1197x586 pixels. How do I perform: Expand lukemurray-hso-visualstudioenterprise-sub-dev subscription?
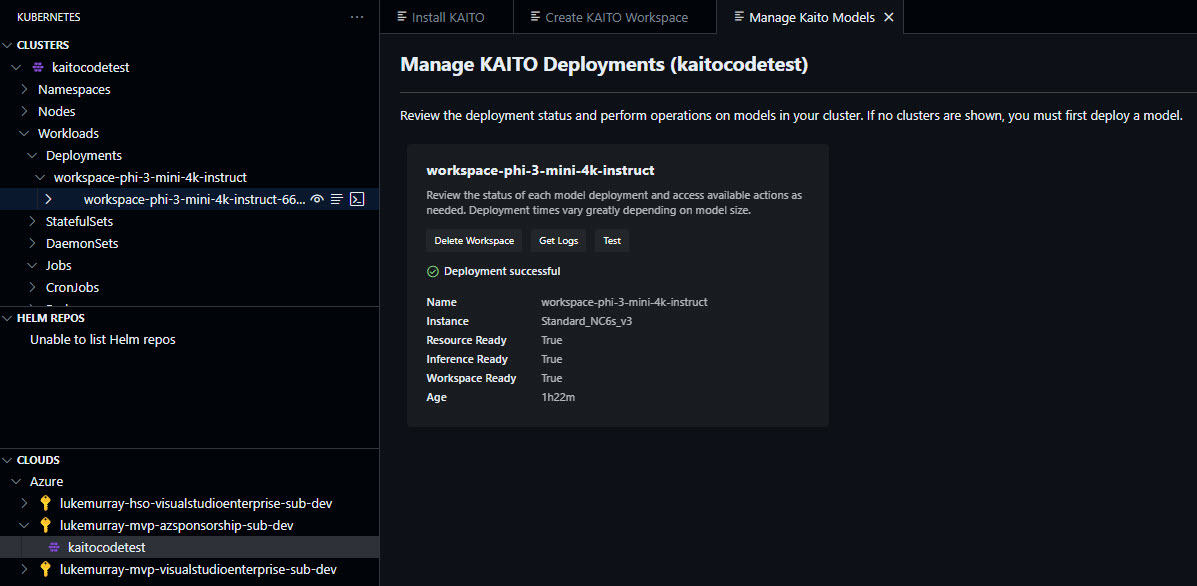[x=24, y=504]
